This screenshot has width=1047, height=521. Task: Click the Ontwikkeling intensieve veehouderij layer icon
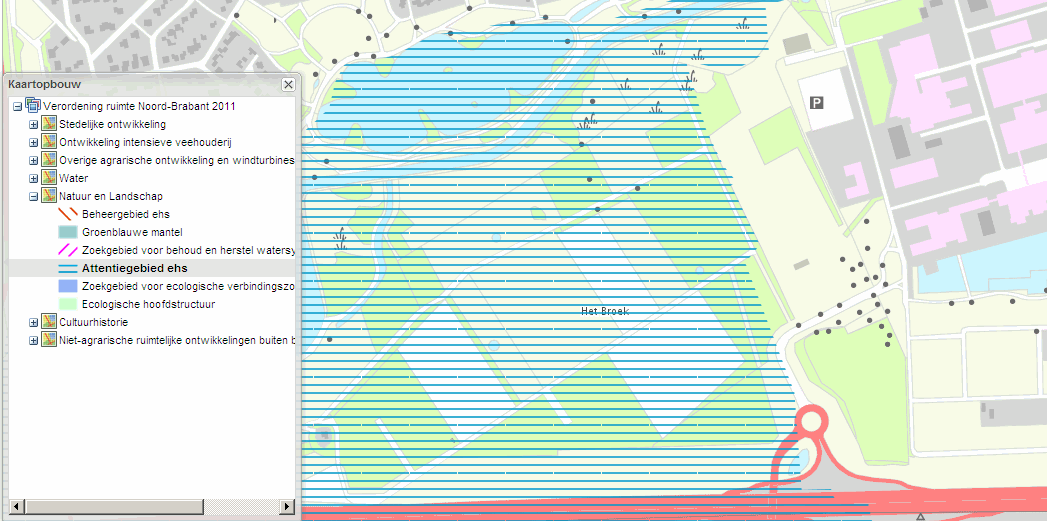[49, 142]
